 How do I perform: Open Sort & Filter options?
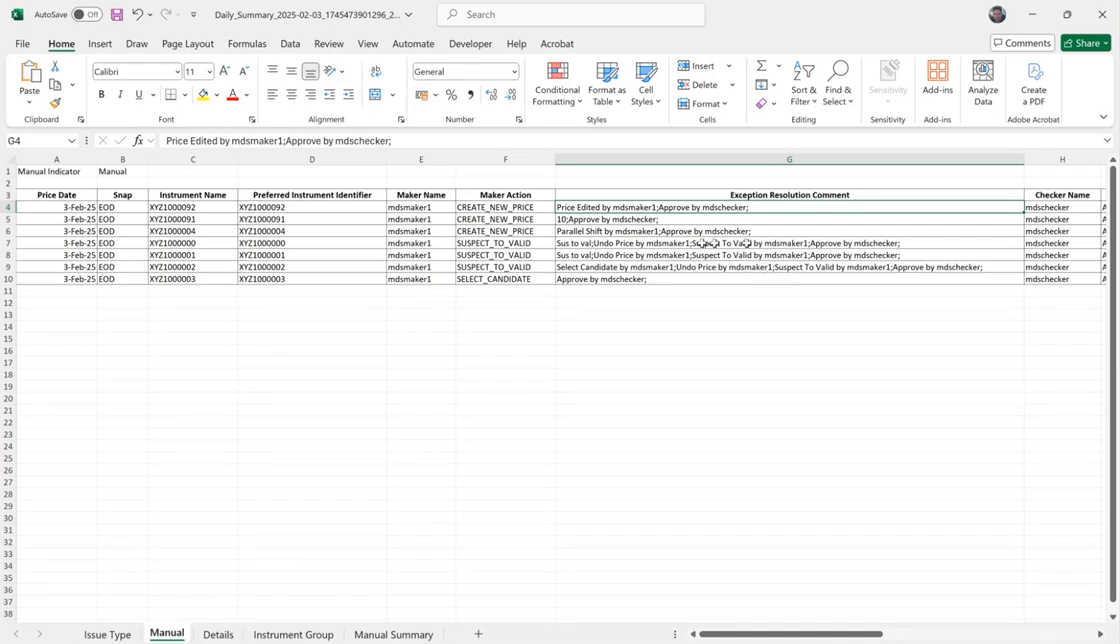(804, 84)
